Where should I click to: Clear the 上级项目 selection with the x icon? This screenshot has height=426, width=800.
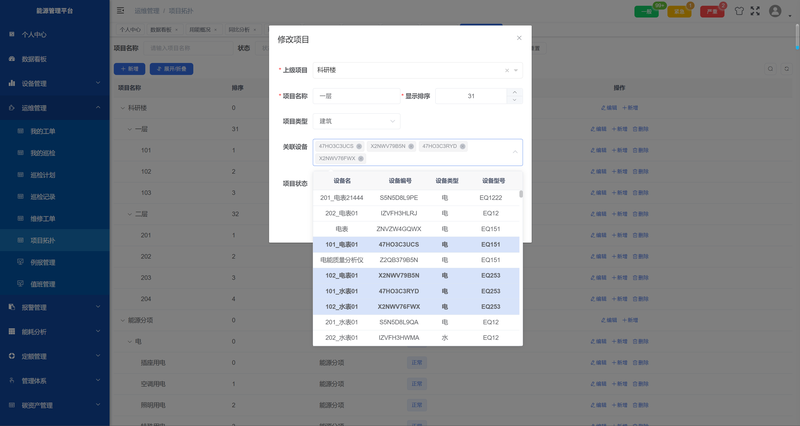[507, 70]
